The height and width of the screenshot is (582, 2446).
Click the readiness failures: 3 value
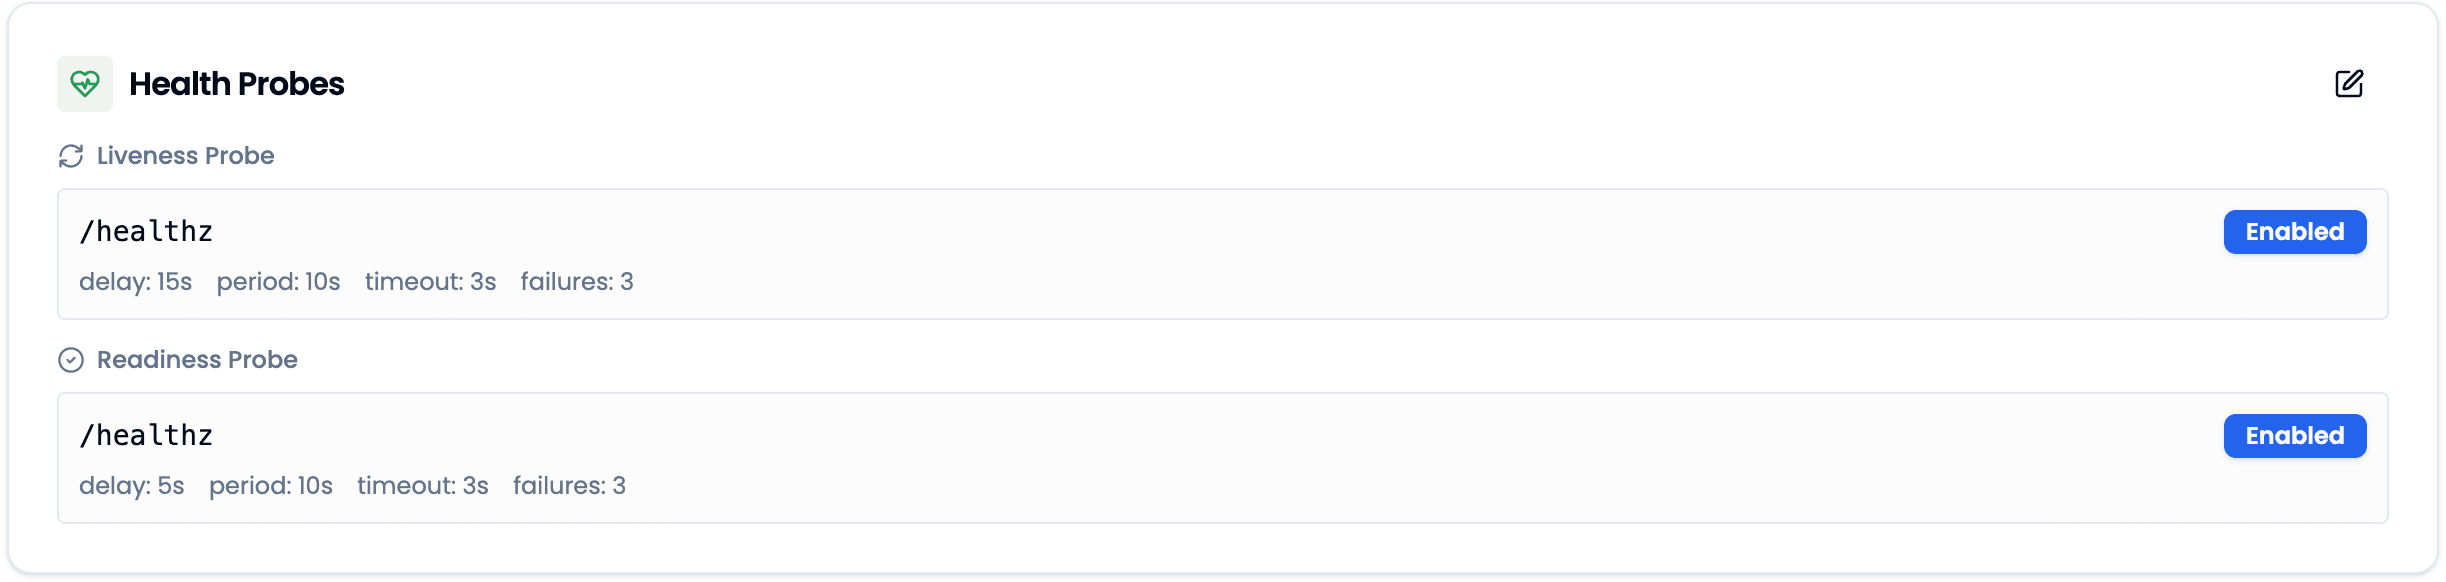[569, 486]
